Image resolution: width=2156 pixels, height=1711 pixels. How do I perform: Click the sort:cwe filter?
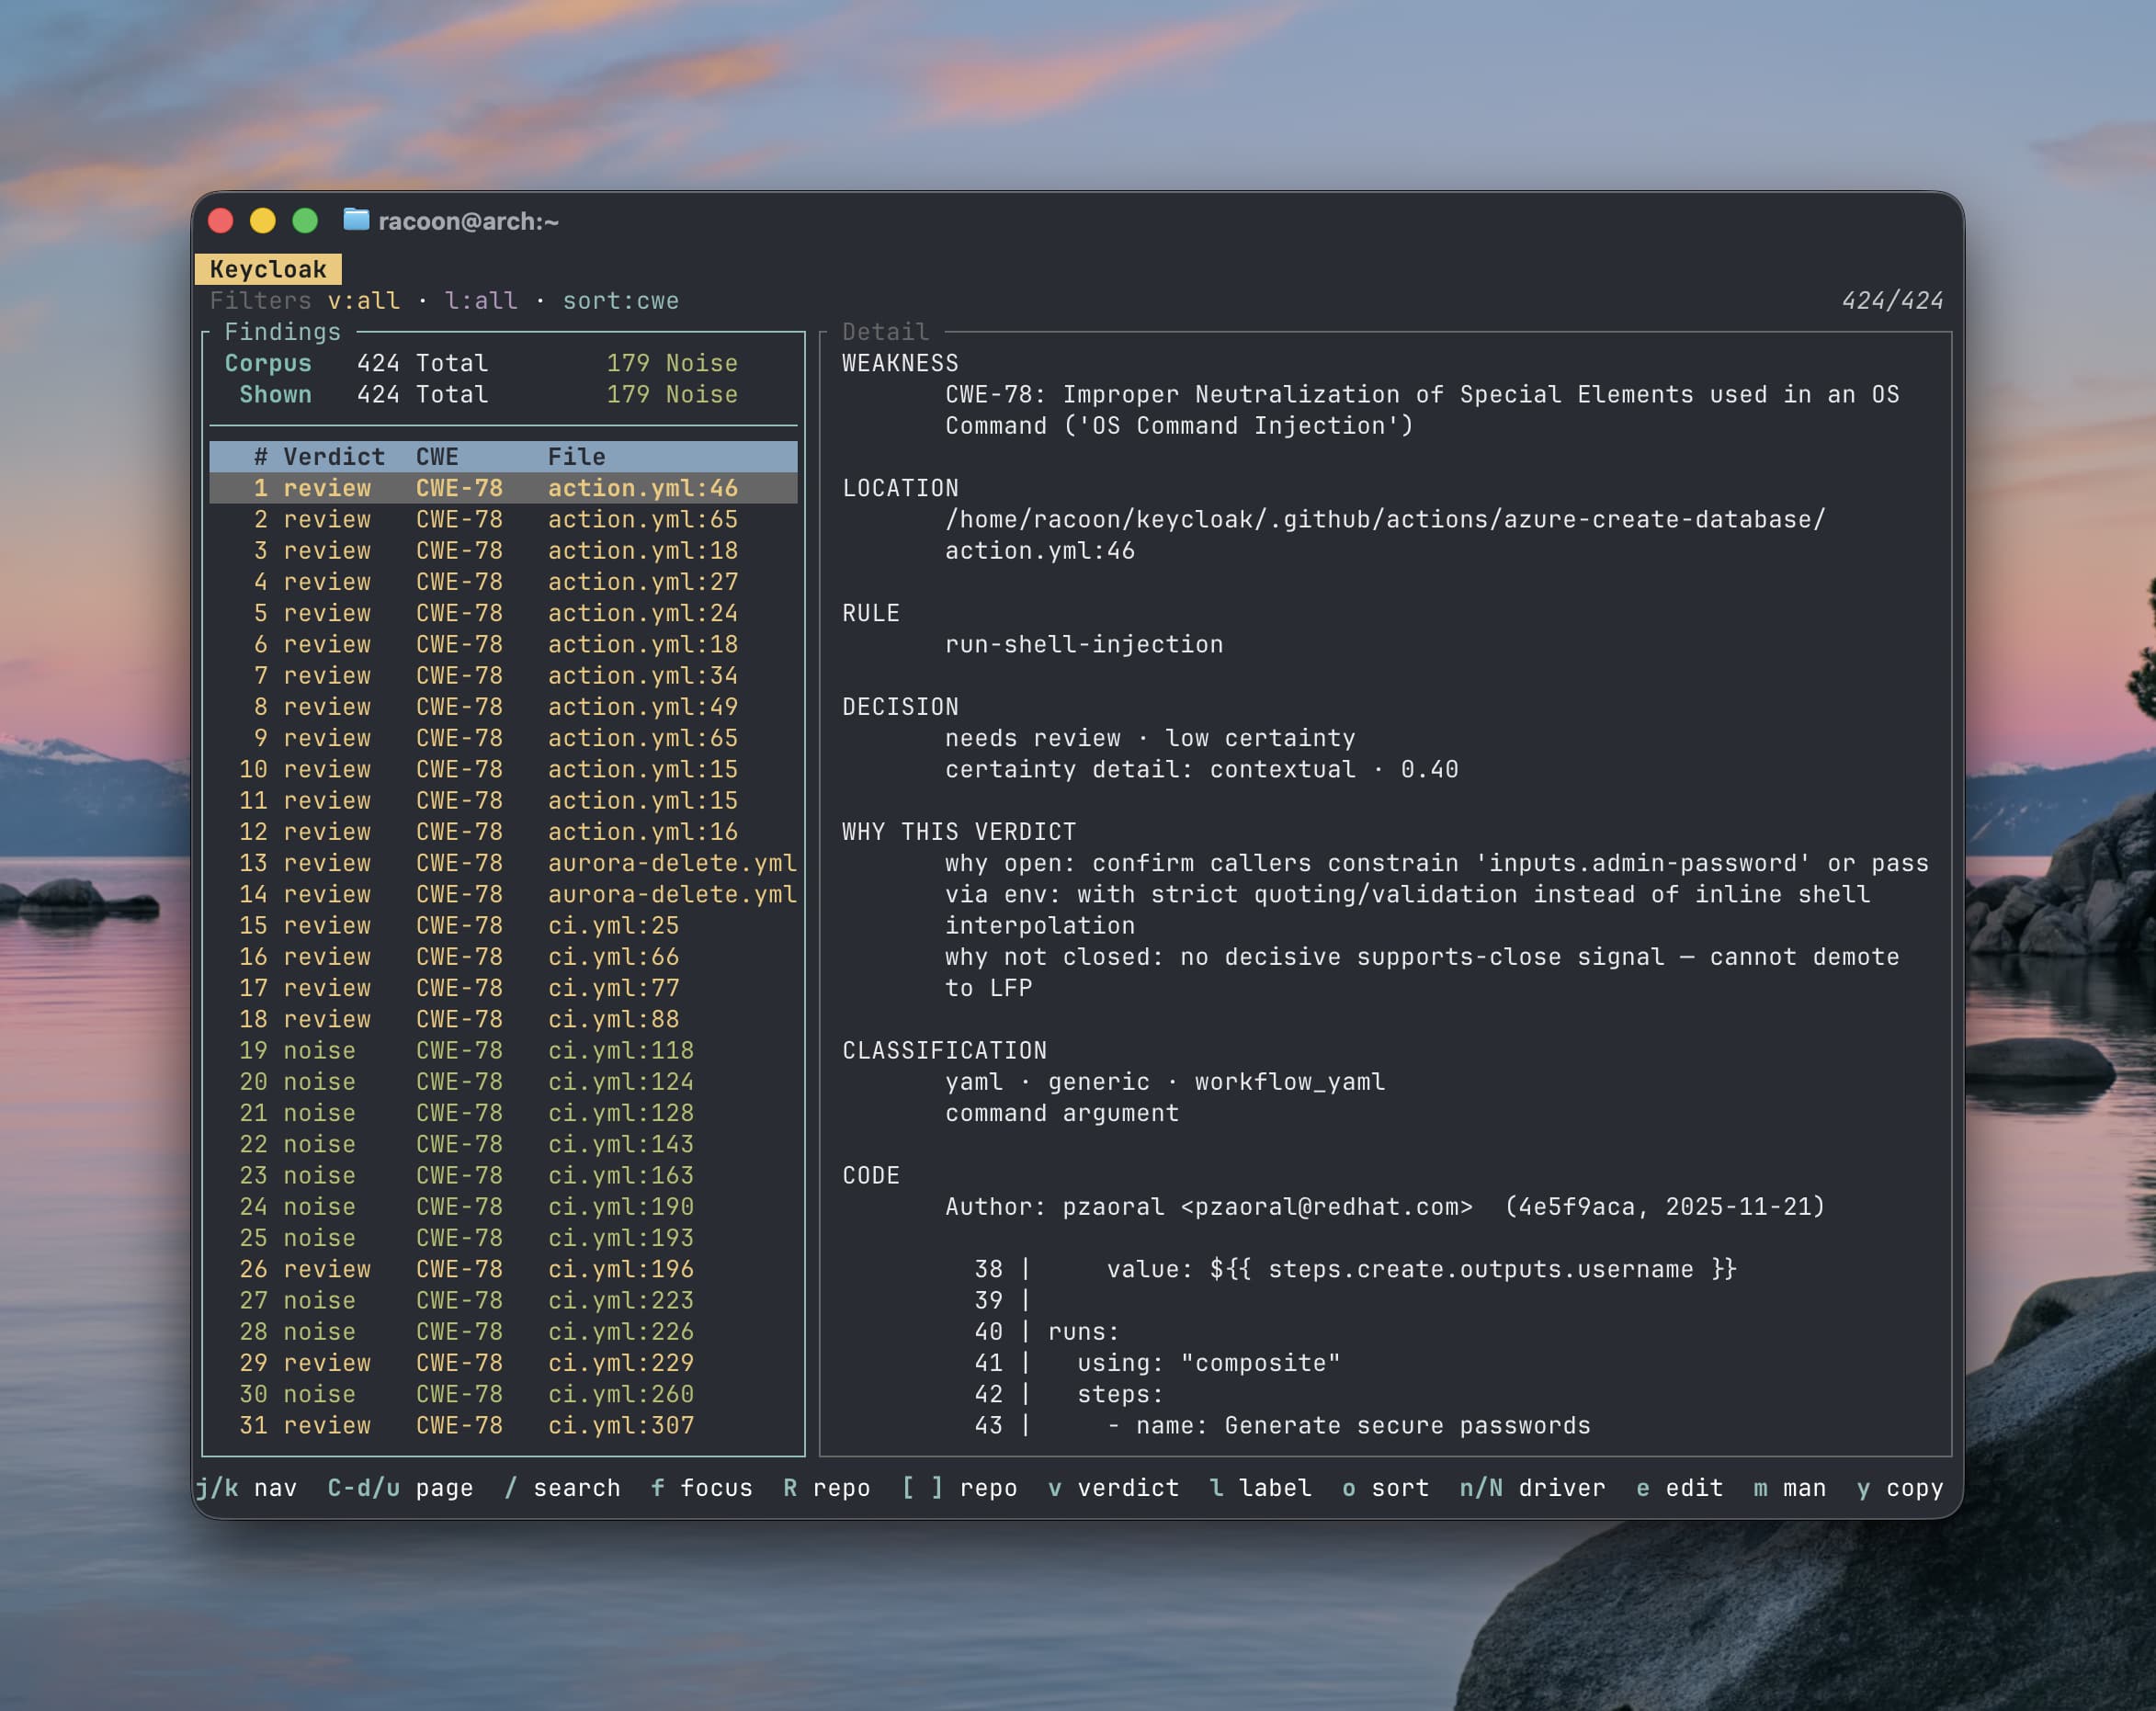(x=620, y=301)
